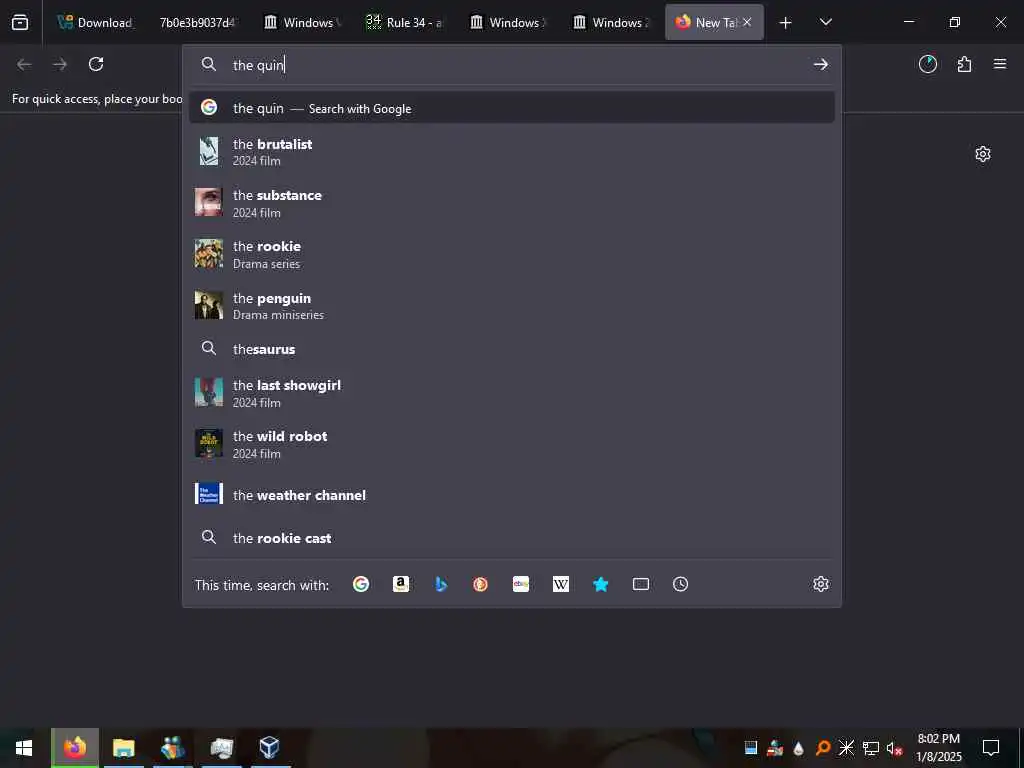This screenshot has width=1024, height=768.
Task: Click the water droplet tray icon
Action: tap(799, 748)
